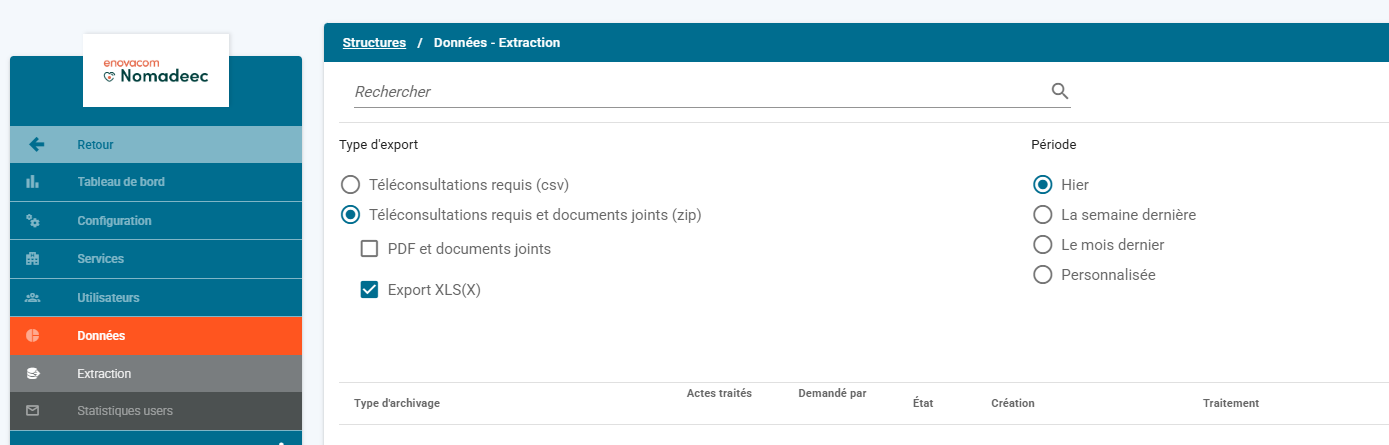
Task: Pick the Personnalisée period radio
Action: (x=1043, y=275)
